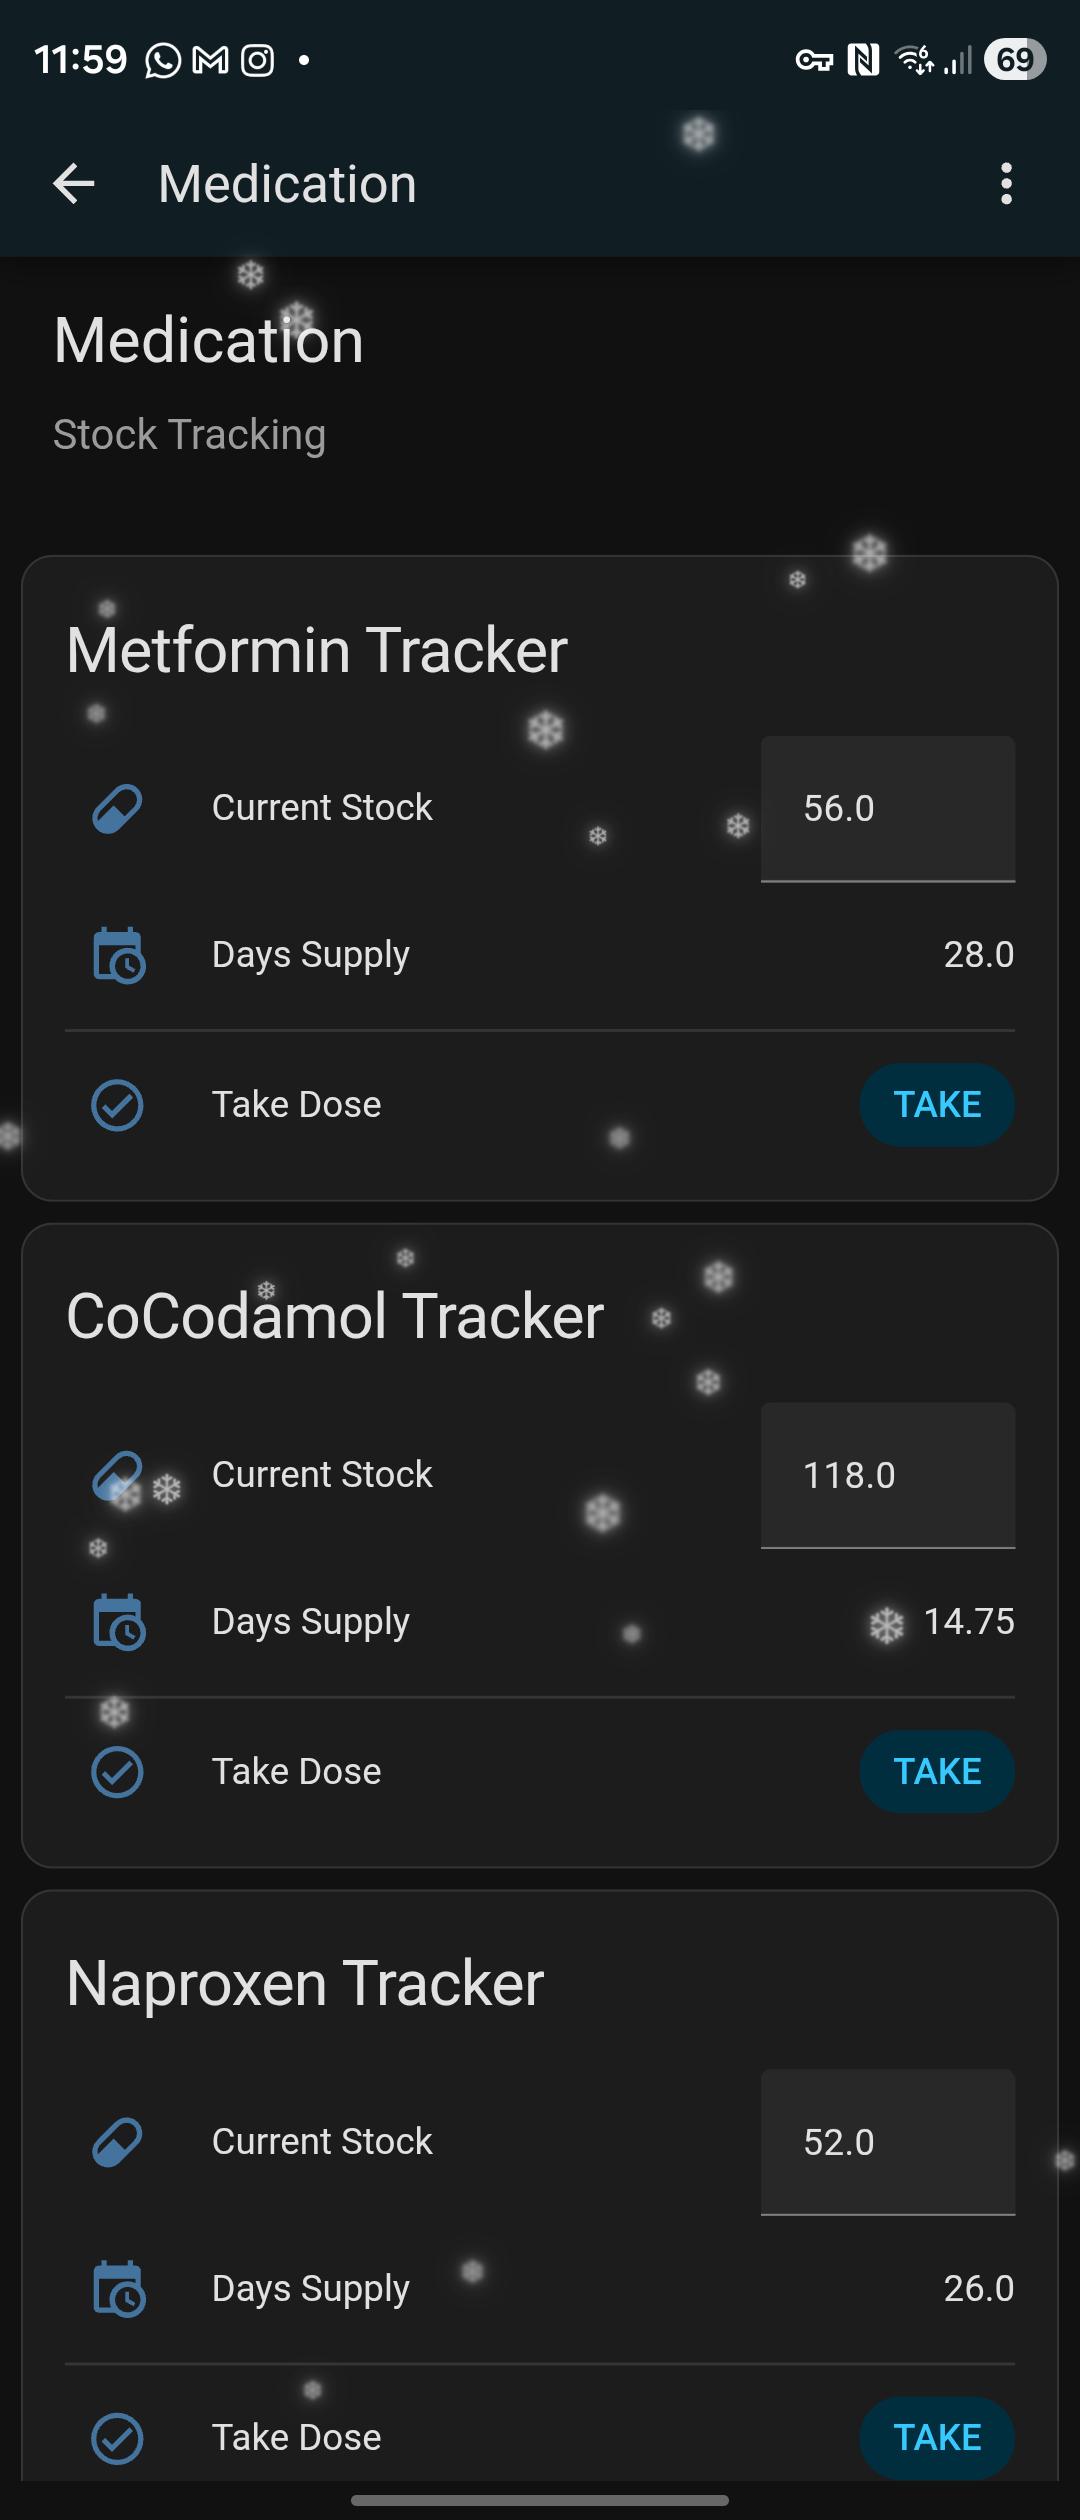
Task: Tap the Metformin Days Supply calendar icon
Action: pyautogui.click(x=118, y=955)
